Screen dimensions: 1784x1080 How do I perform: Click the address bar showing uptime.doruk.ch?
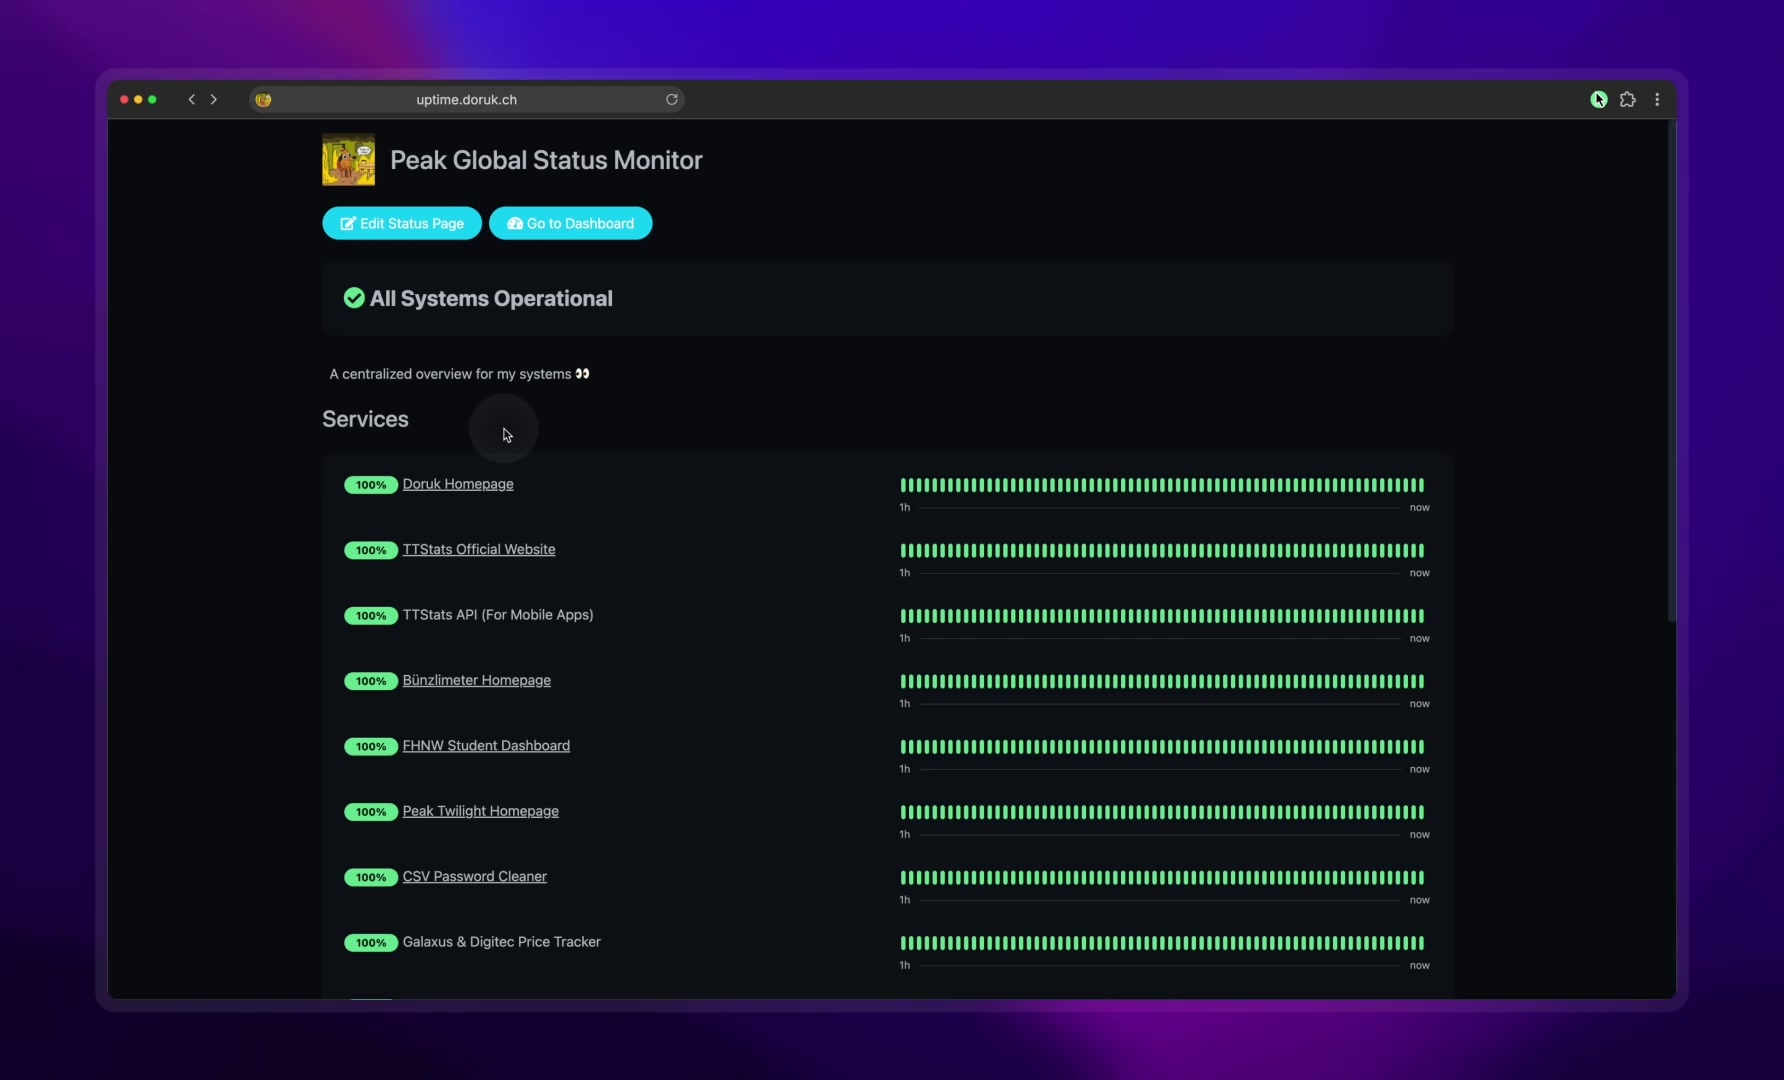click(466, 99)
